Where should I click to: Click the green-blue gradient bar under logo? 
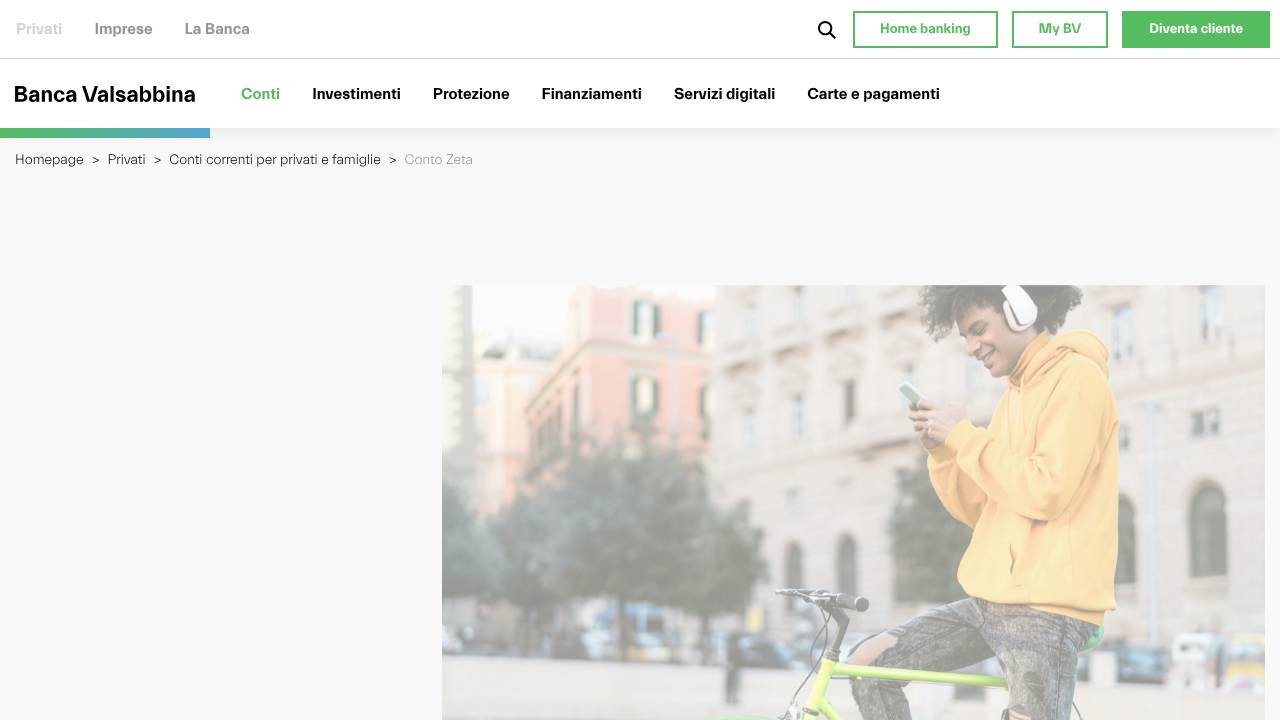tap(105, 132)
